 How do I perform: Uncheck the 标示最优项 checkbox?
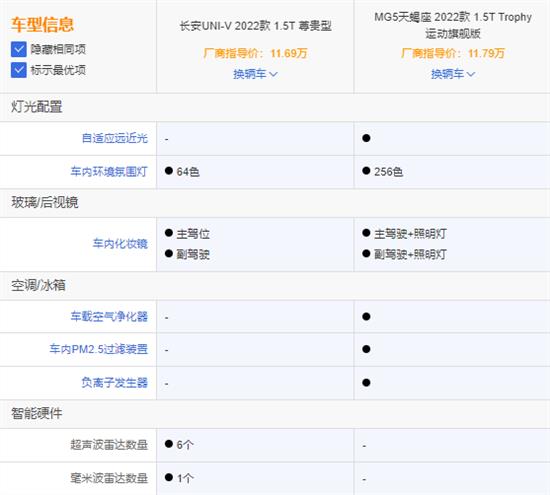19,70
